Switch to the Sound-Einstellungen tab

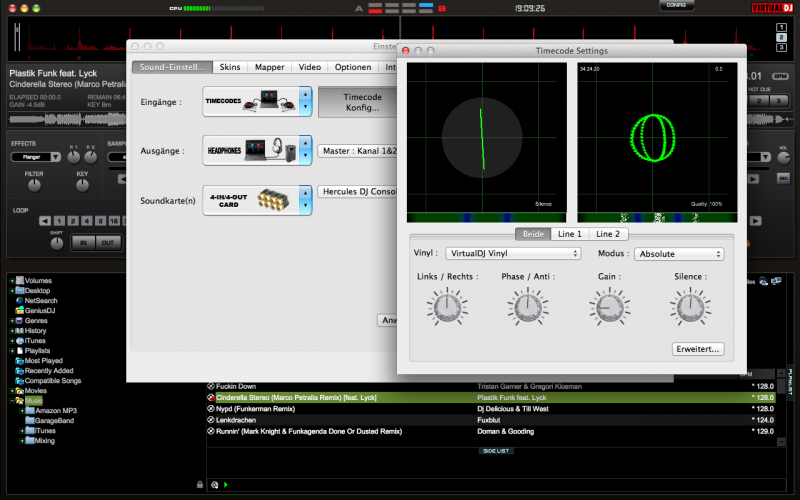[172, 67]
